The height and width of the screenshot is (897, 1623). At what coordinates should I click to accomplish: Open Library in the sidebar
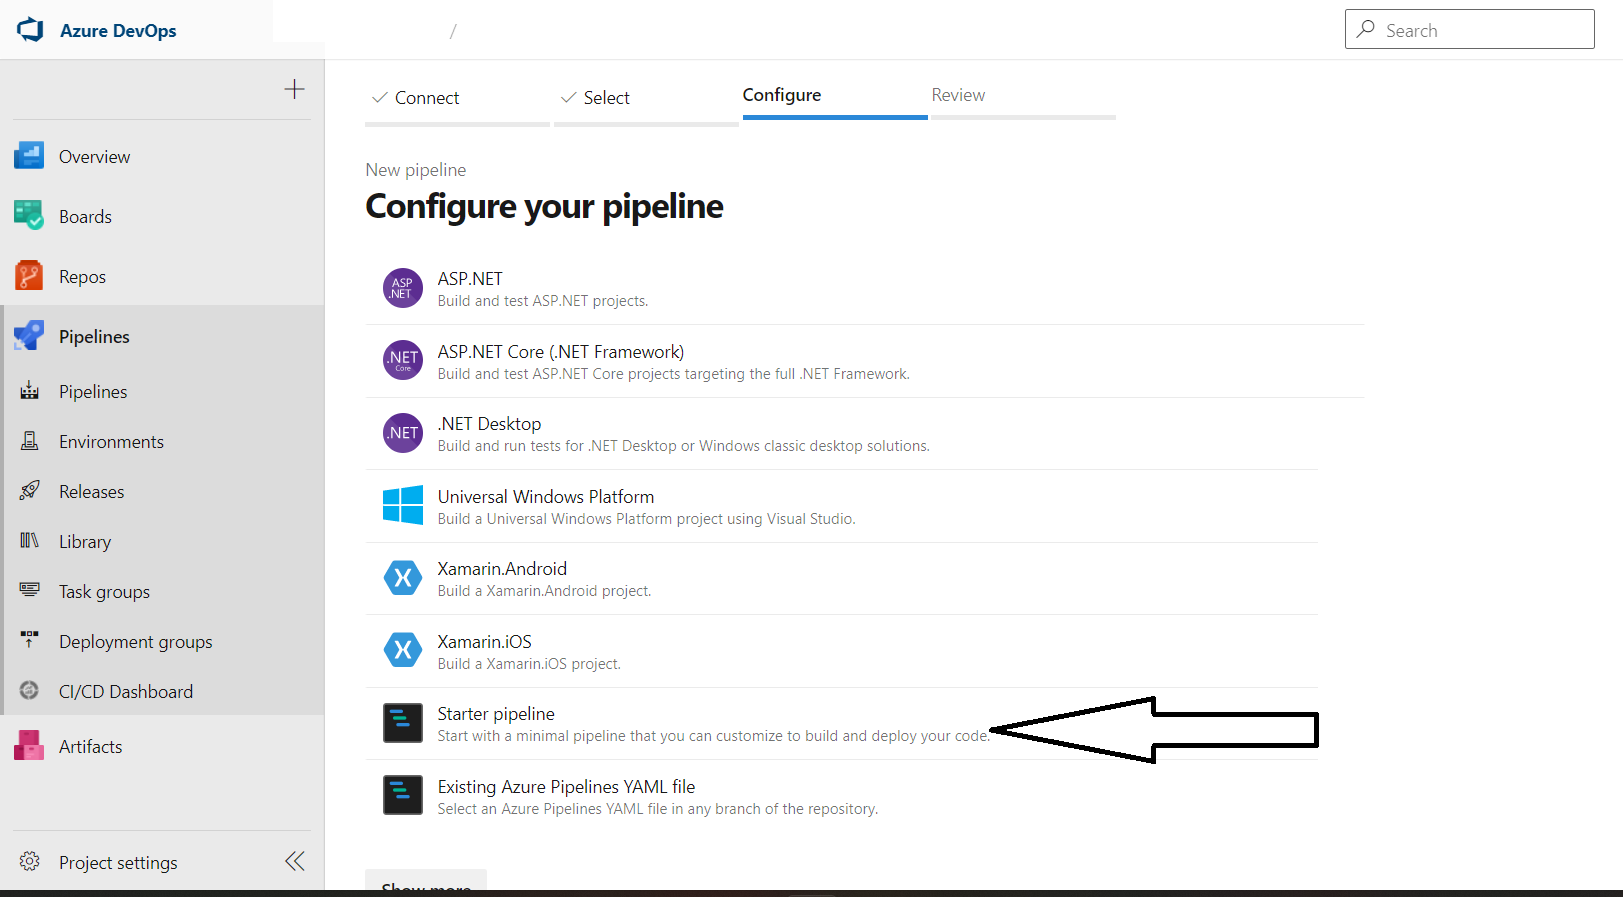(85, 542)
